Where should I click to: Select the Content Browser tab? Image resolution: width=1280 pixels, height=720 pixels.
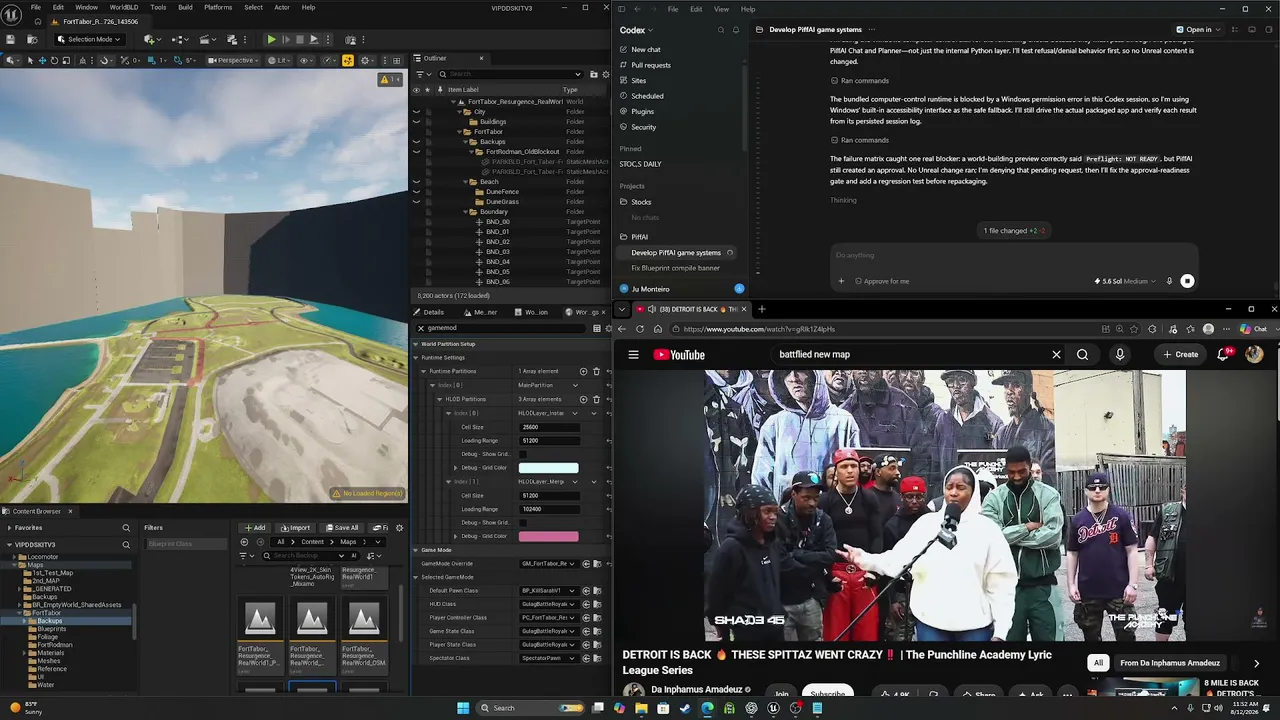click(x=37, y=511)
